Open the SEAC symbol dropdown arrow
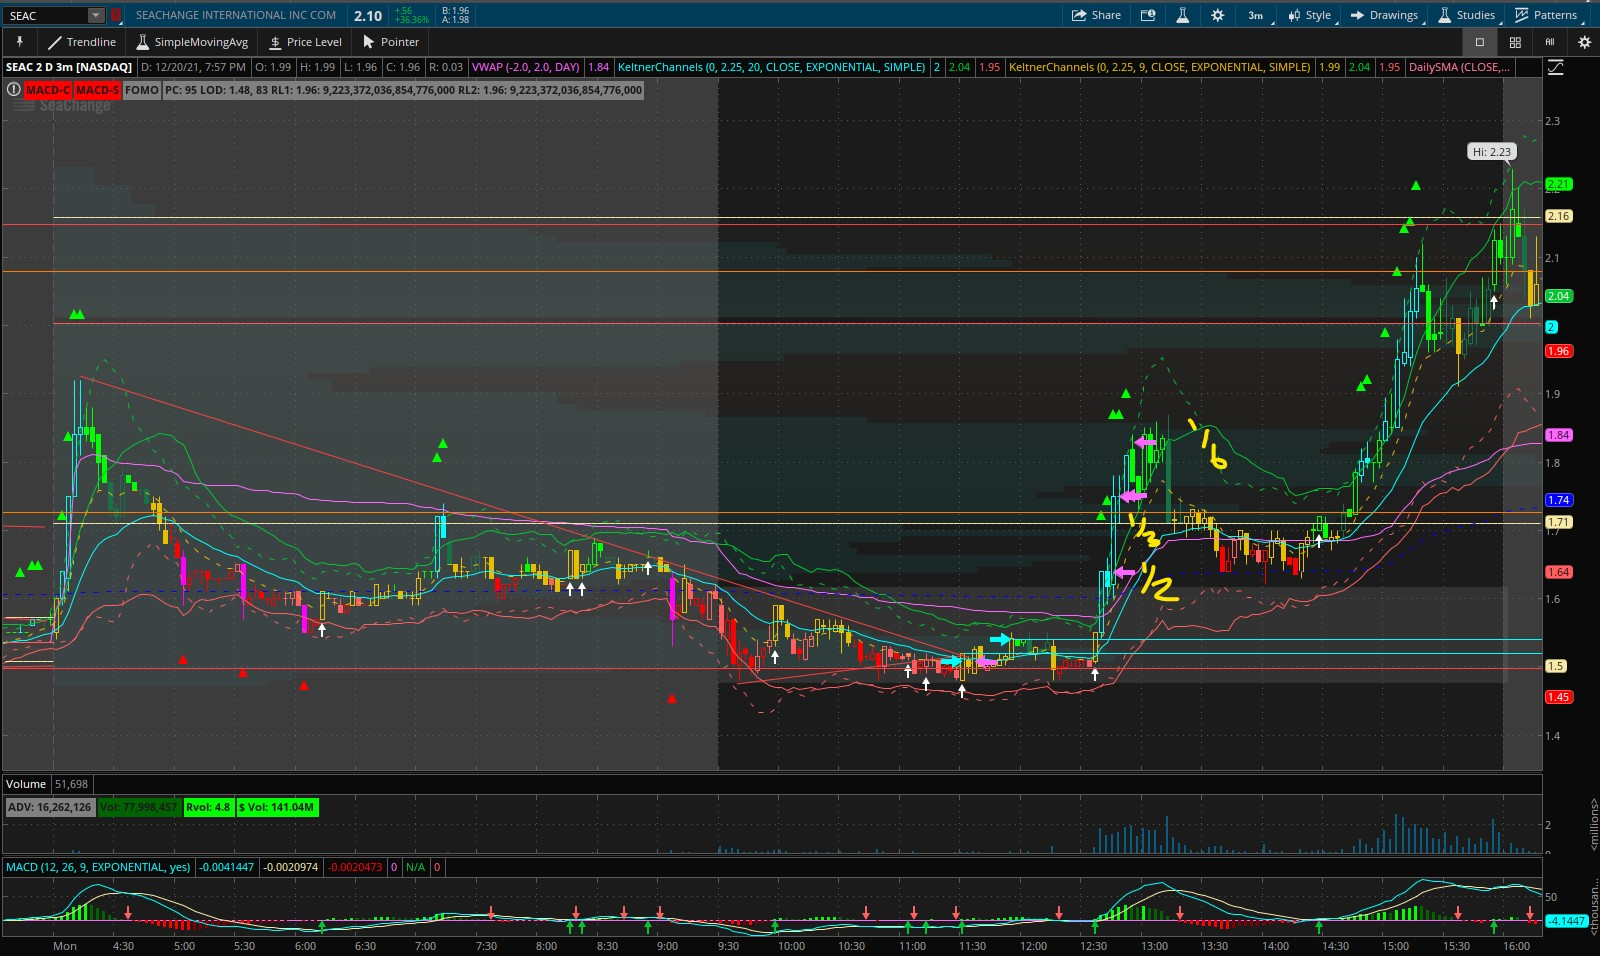The height and width of the screenshot is (956, 1600). pyautogui.click(x=95, y=15)
